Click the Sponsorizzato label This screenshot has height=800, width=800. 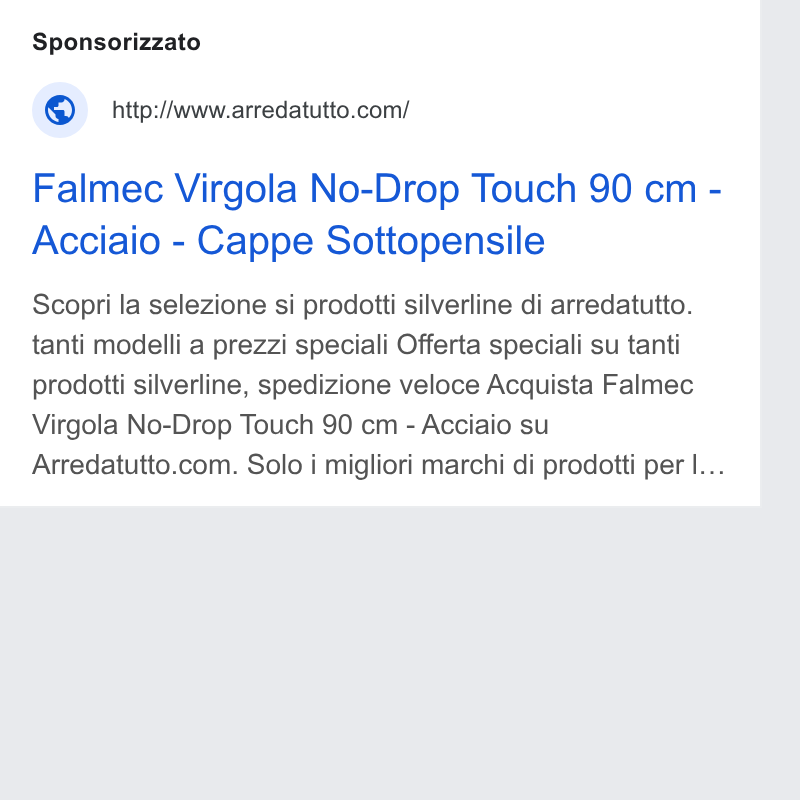pyautogui.click(x=116, y=42)
